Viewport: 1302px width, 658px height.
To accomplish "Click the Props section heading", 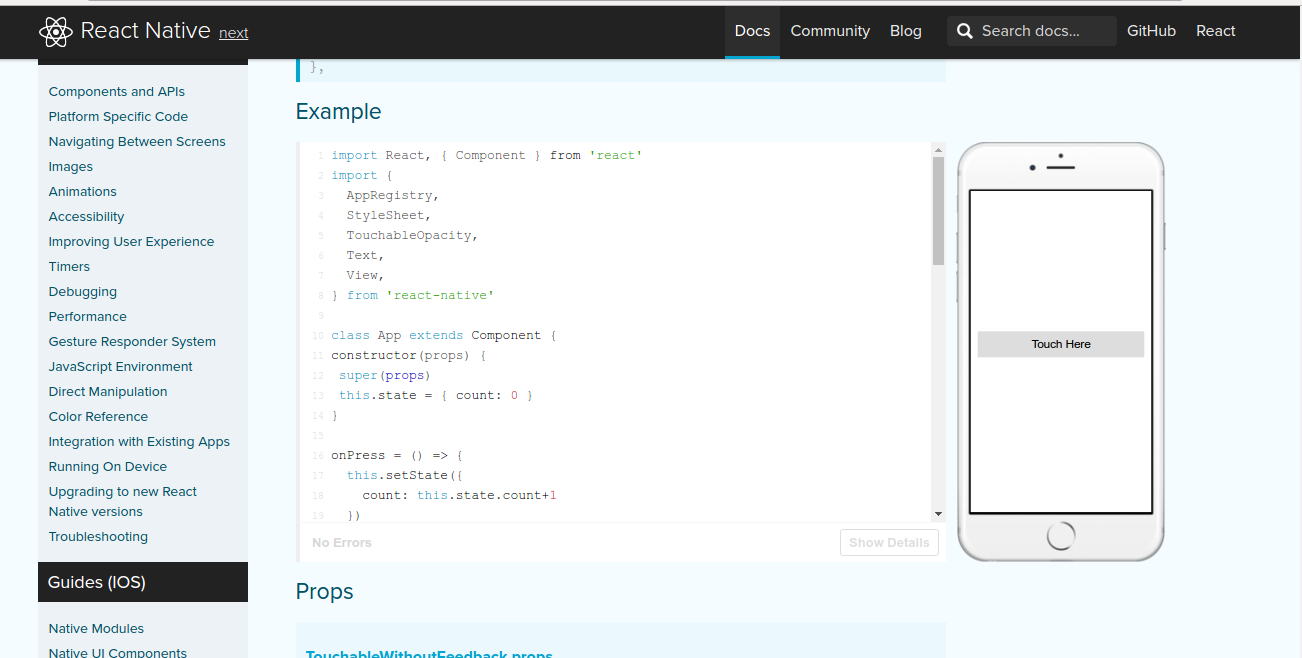I will click(x=324, y=592).
